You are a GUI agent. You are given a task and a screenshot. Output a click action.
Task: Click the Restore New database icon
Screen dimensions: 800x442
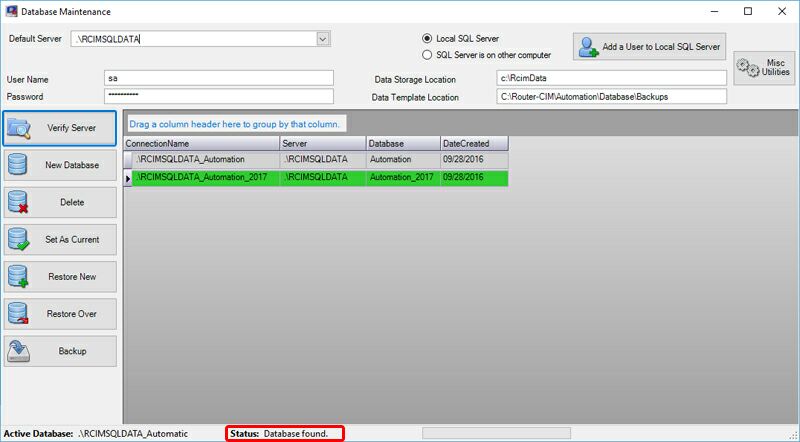click(19, 277)
